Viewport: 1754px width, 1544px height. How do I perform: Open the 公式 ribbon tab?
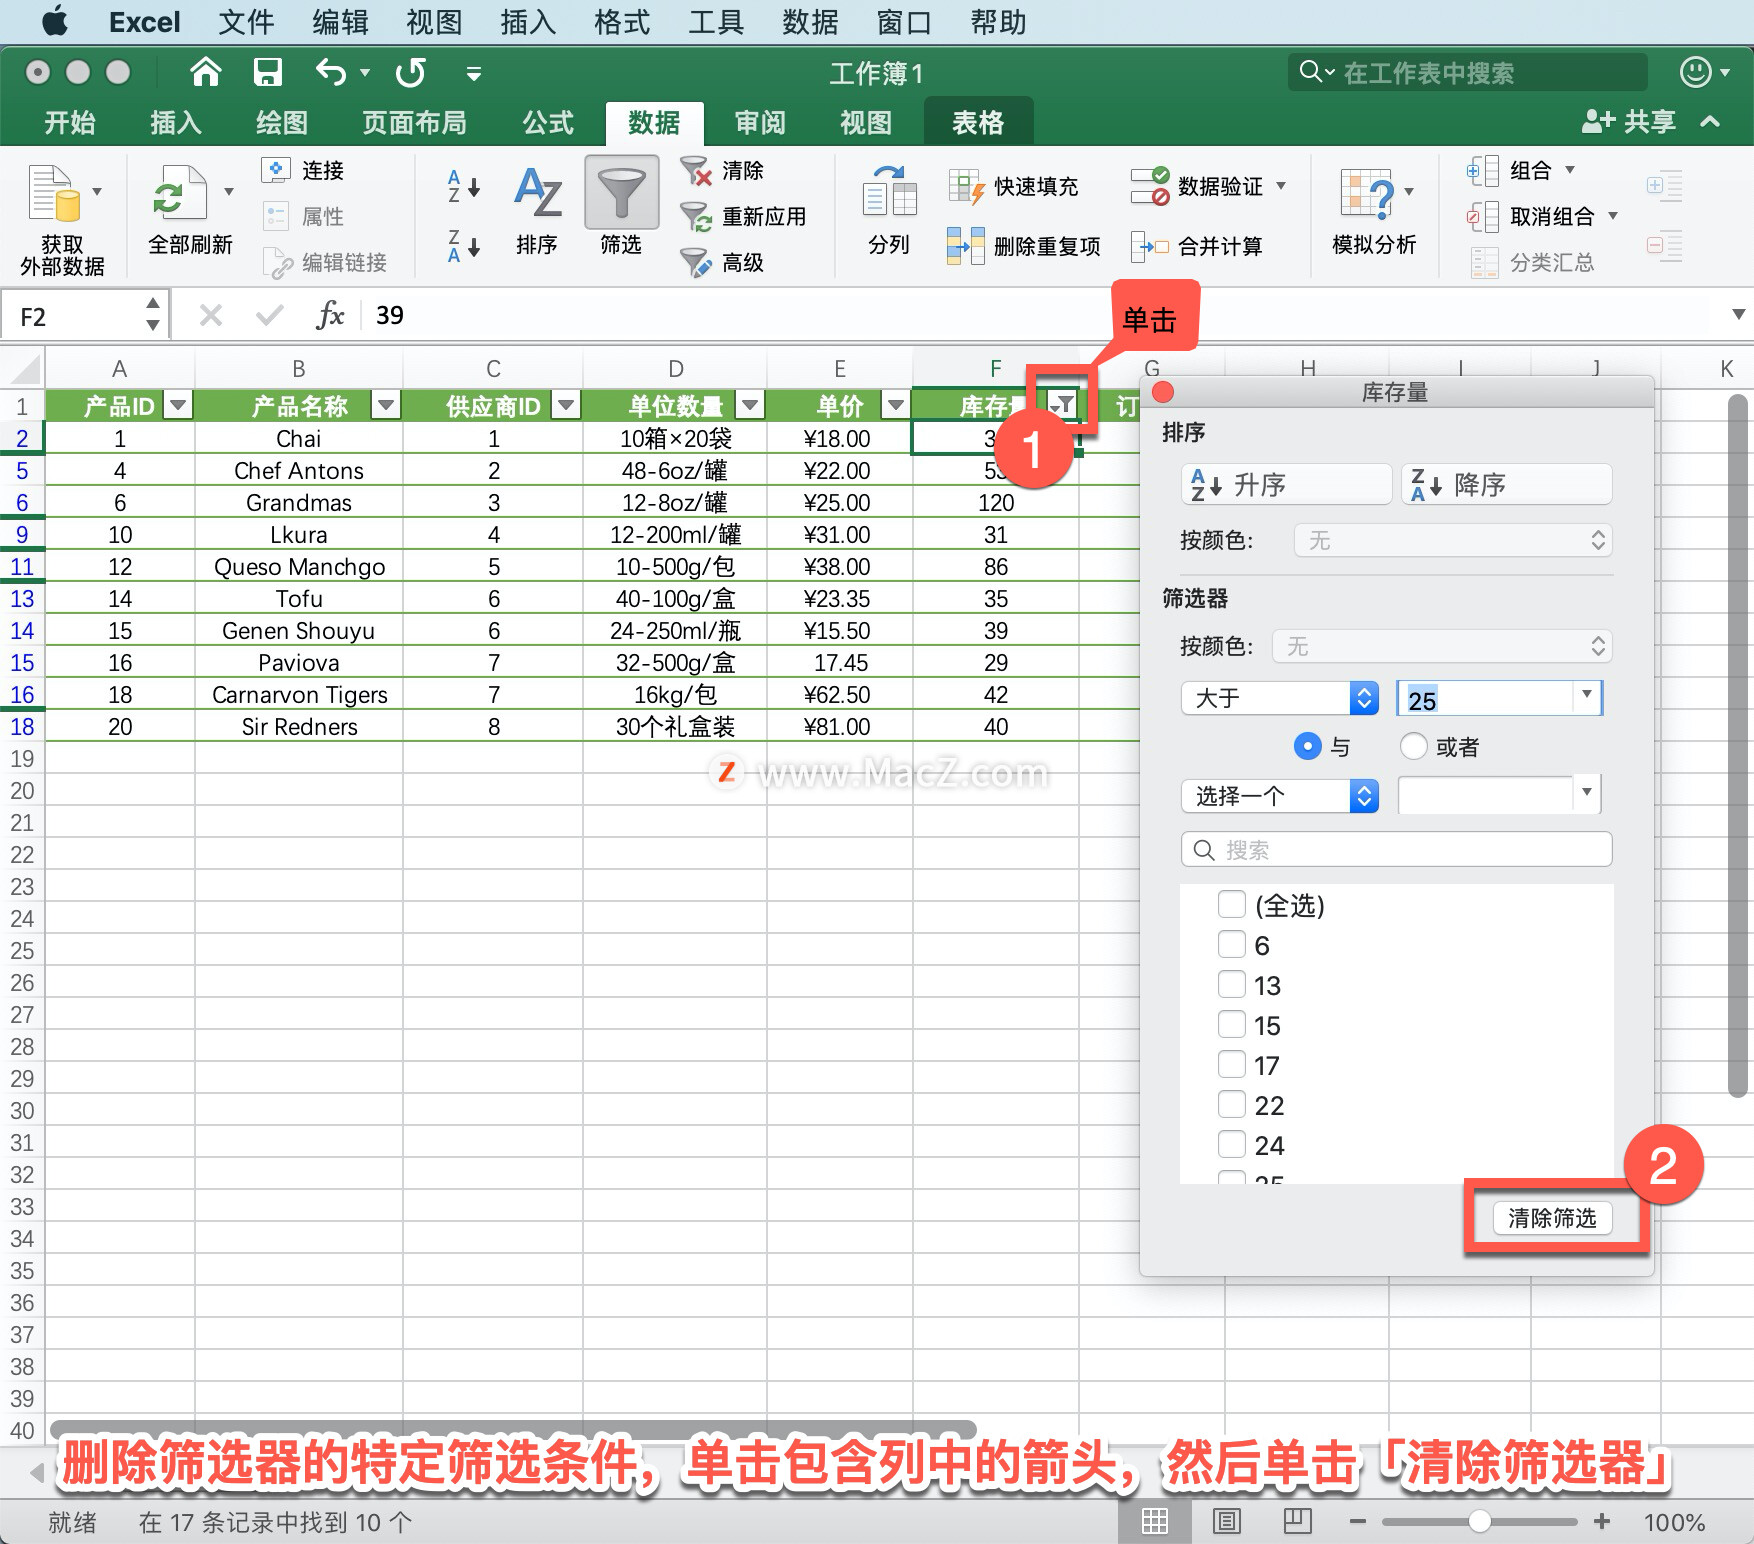pyautogui.click(x=548, y=122)
